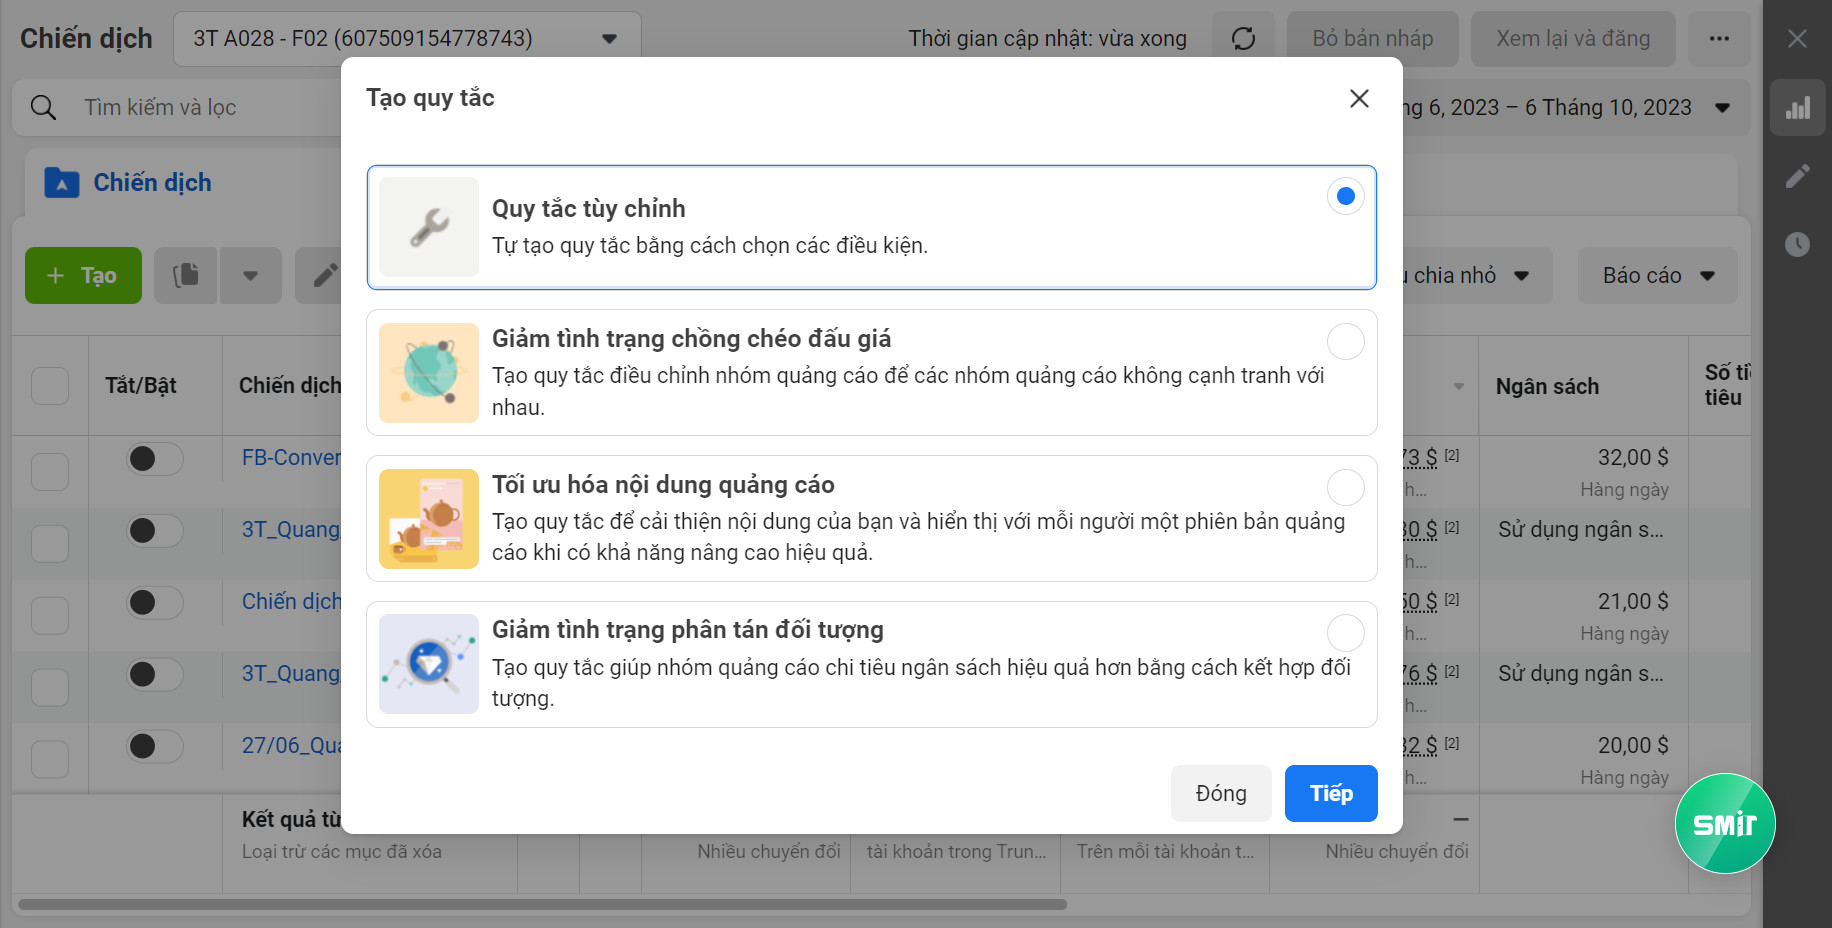The height and width of the screenshot is (928, 1832).
Task: Expand the arrow next to duplicate button
Action: (x=251, y=275)
